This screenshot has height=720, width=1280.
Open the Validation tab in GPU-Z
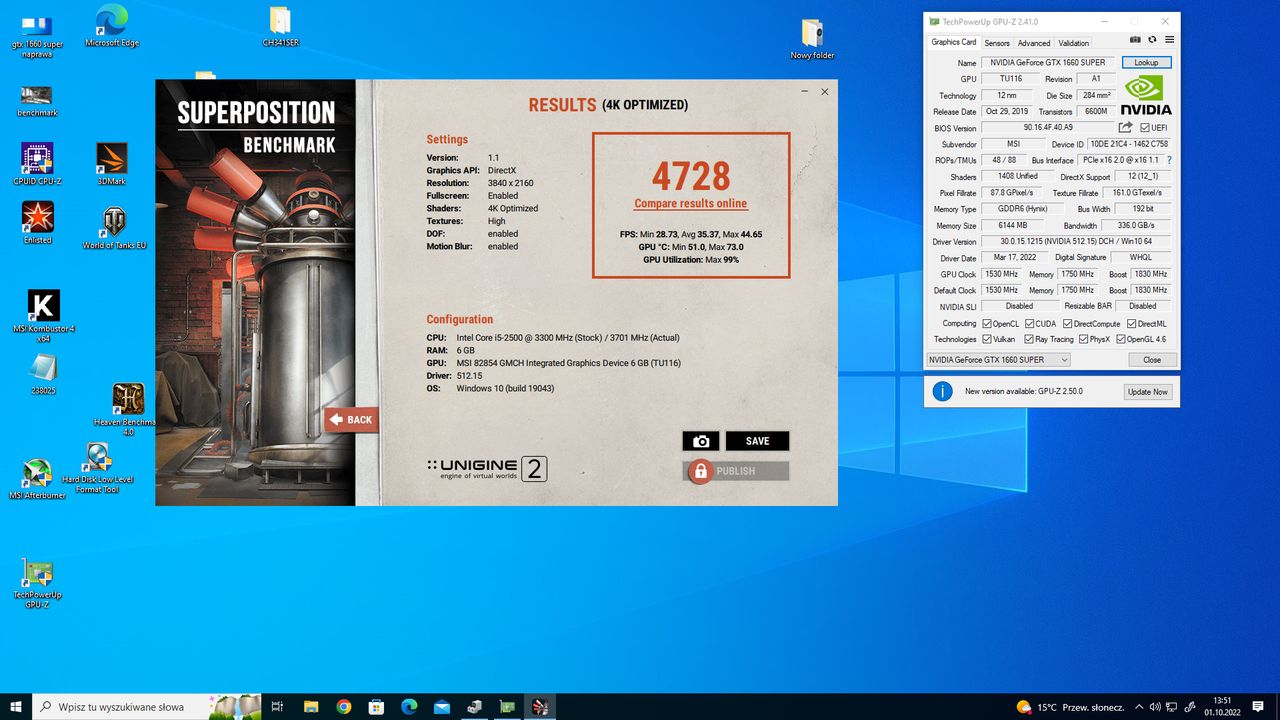click(x=1073, y=43)
